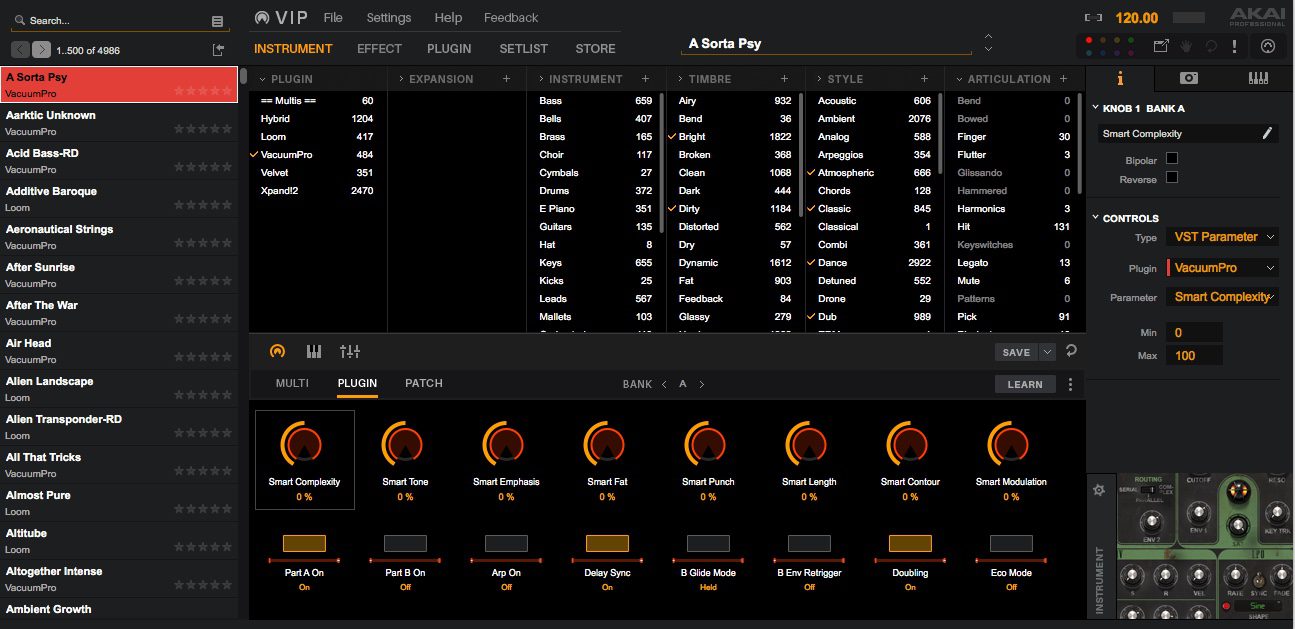Viewport: 1295px width, 629px height.
Task: Edit knob name with the pencil icon
Action: coord(1268,133)
